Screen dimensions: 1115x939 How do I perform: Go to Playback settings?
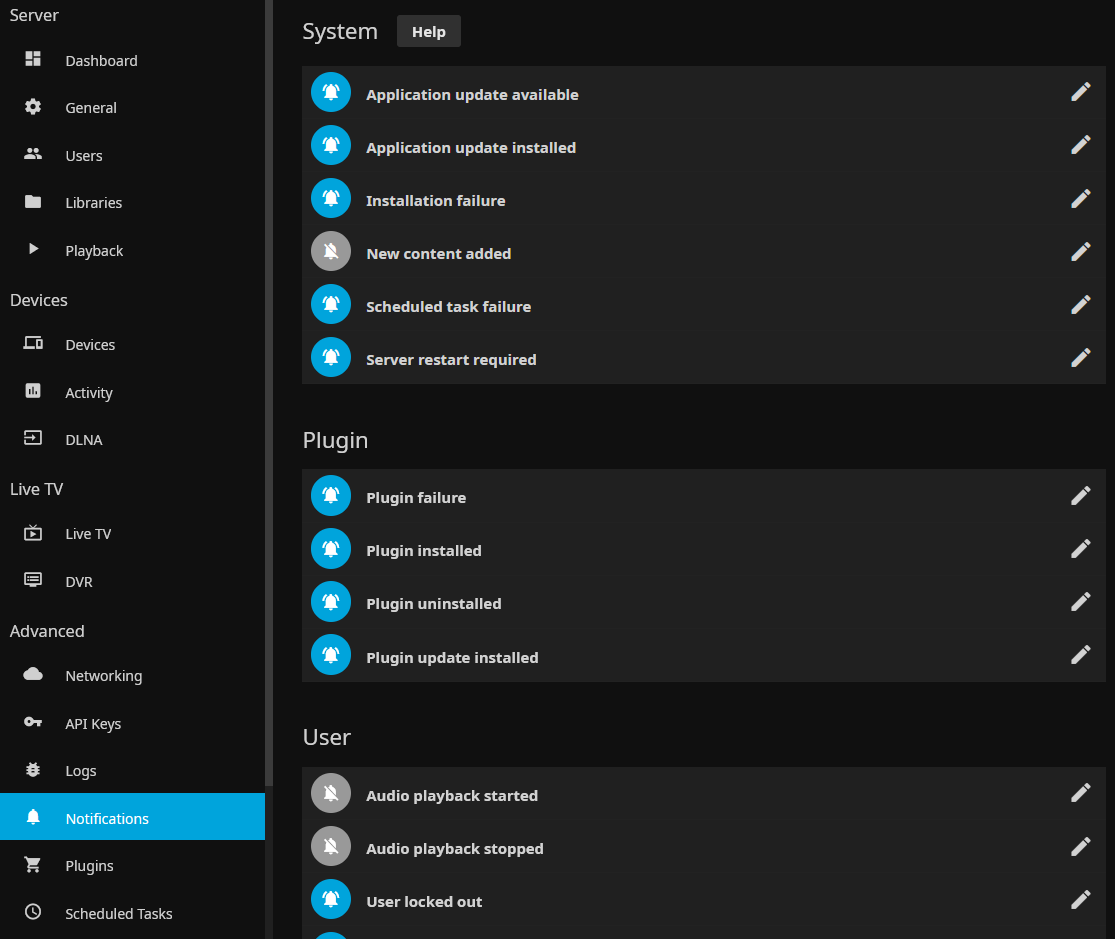[94, 250]
